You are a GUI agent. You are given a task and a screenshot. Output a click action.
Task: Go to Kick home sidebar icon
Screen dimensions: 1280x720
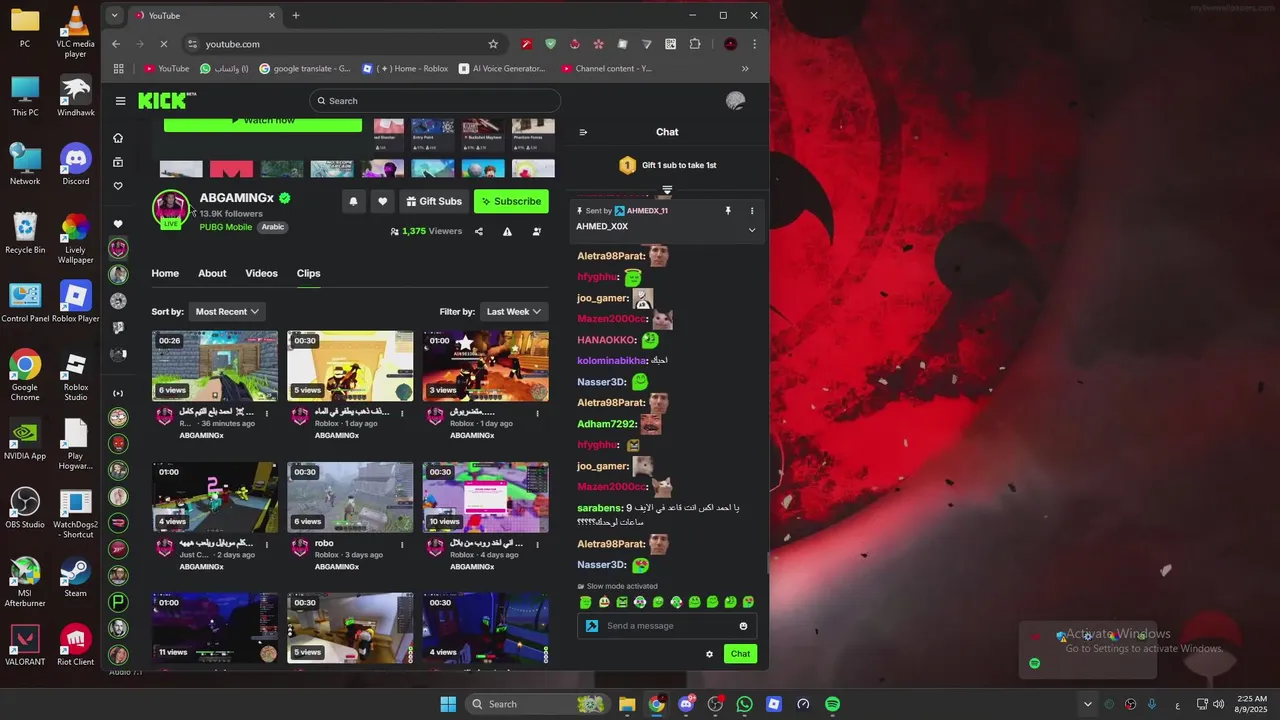click(x=118, y=138)
